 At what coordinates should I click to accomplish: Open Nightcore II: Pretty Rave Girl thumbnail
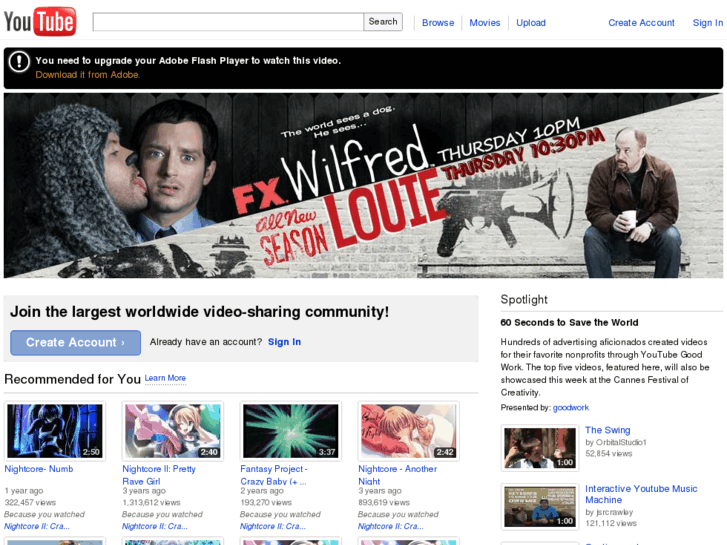(x=173, y=431)
